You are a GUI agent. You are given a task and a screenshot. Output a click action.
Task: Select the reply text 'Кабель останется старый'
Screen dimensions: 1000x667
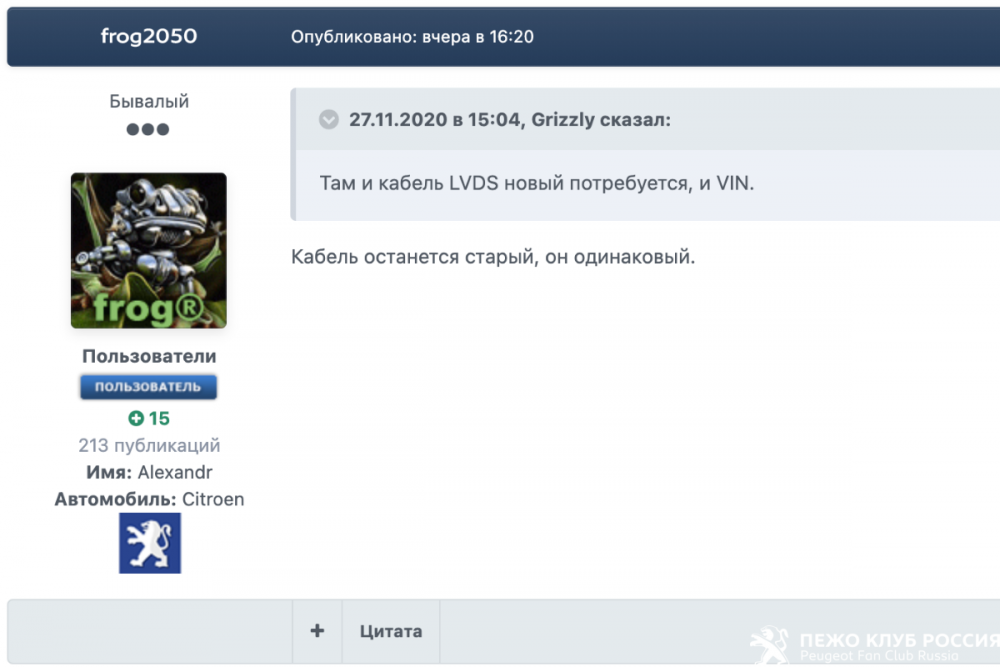(410, 256)
